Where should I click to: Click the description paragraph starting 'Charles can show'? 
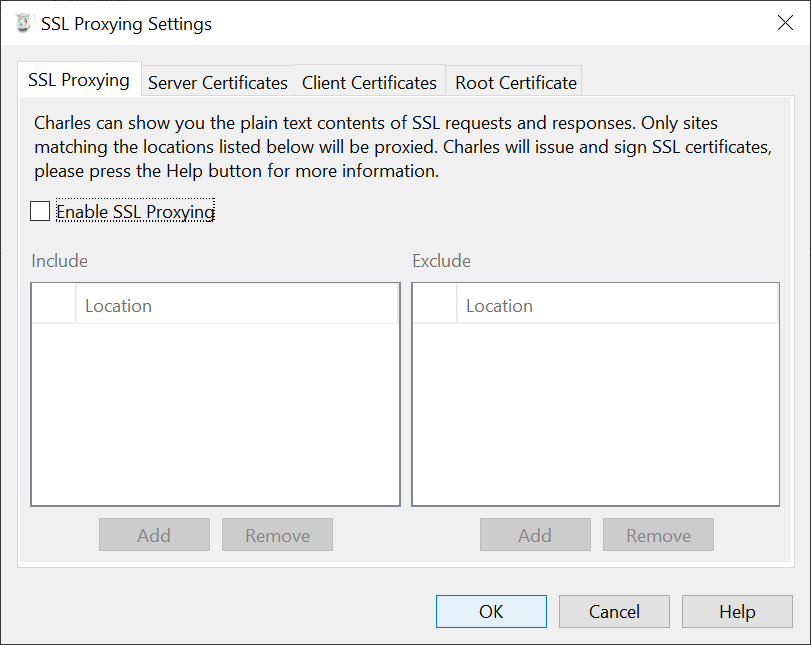403,147
